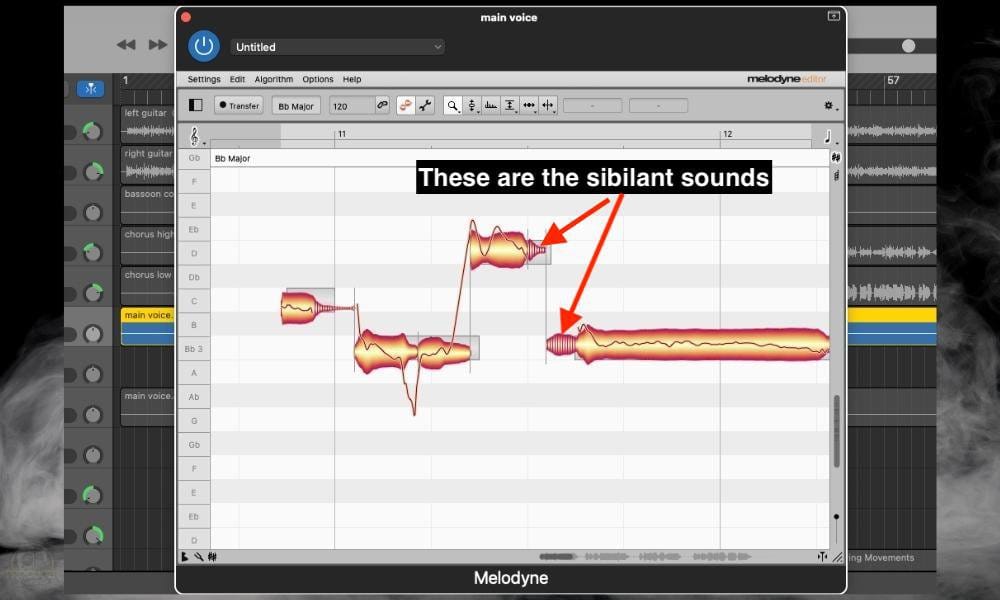
Task: Toggle the tempo link chain icon
Action: 382,105
